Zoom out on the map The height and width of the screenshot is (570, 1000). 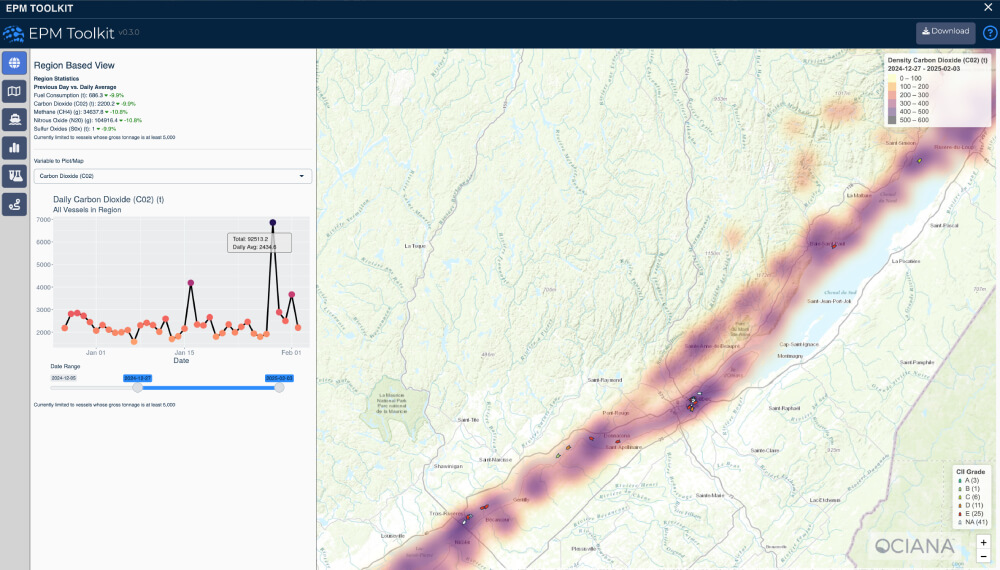[983, 556]
